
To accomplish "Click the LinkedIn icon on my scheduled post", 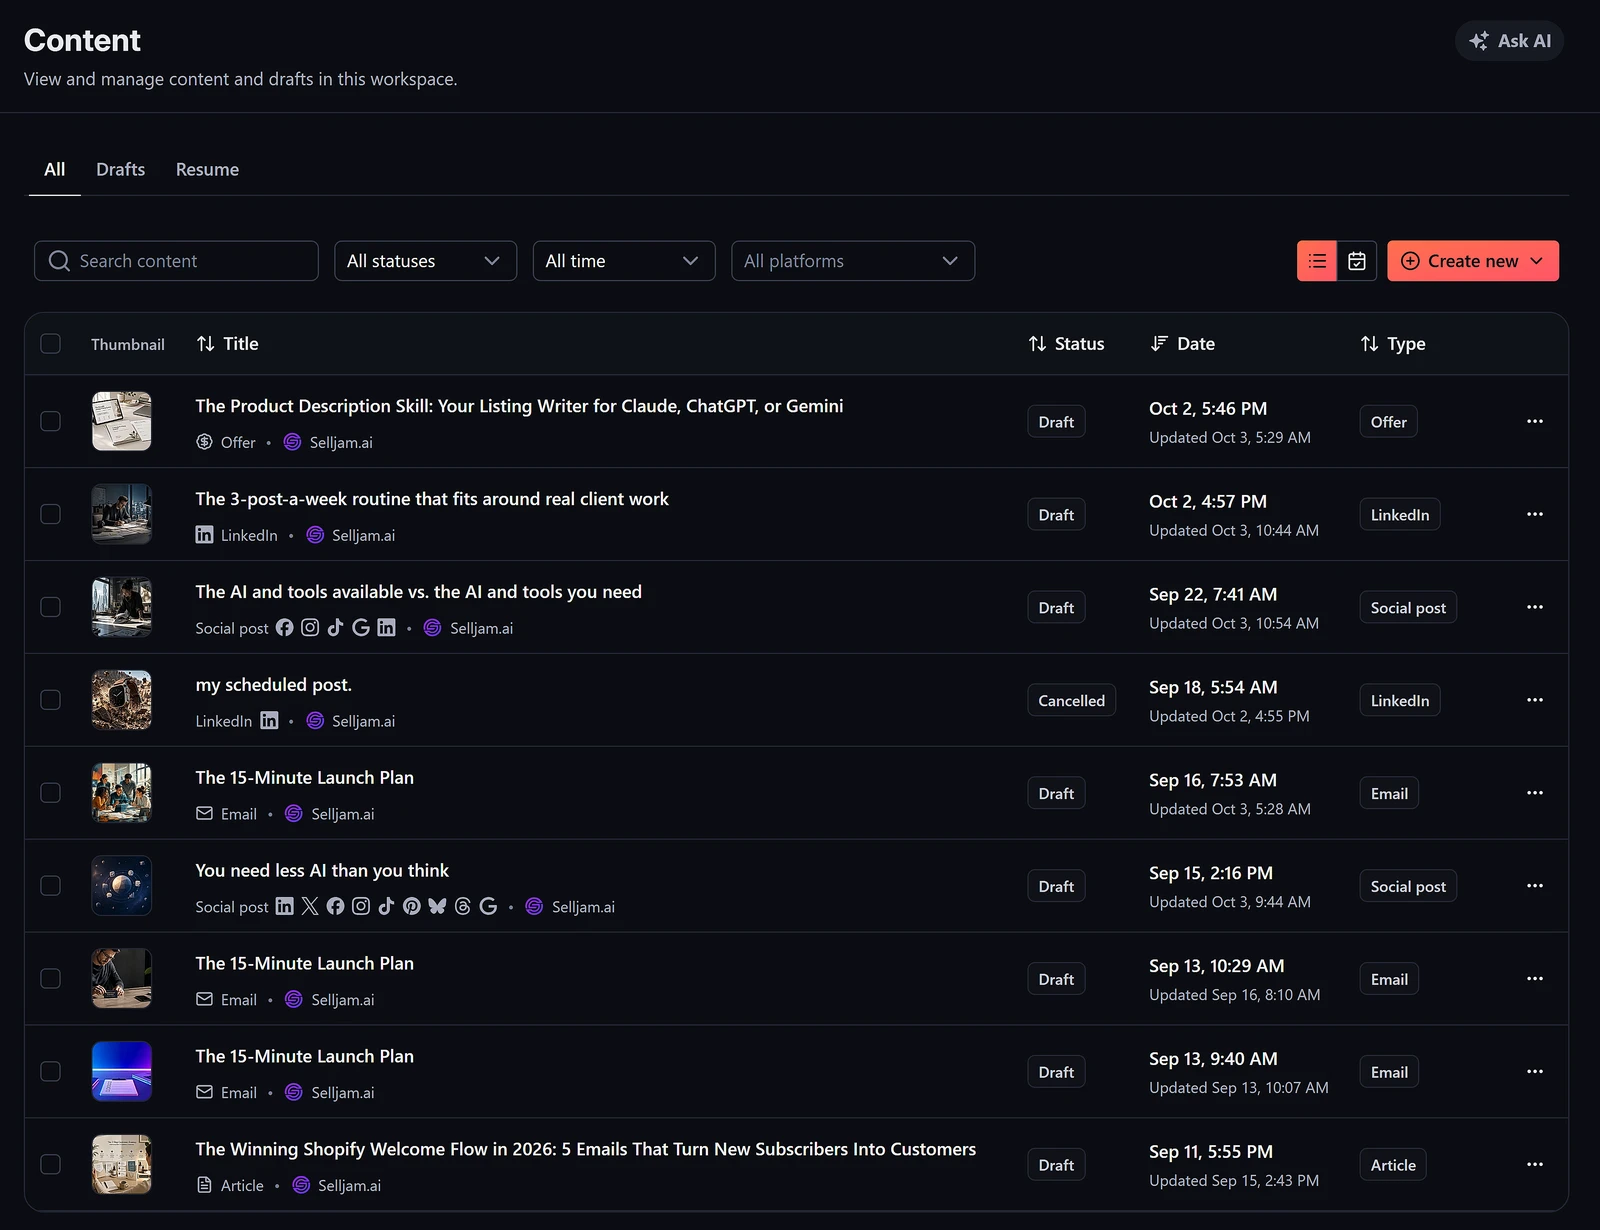I will click(269, 720).
